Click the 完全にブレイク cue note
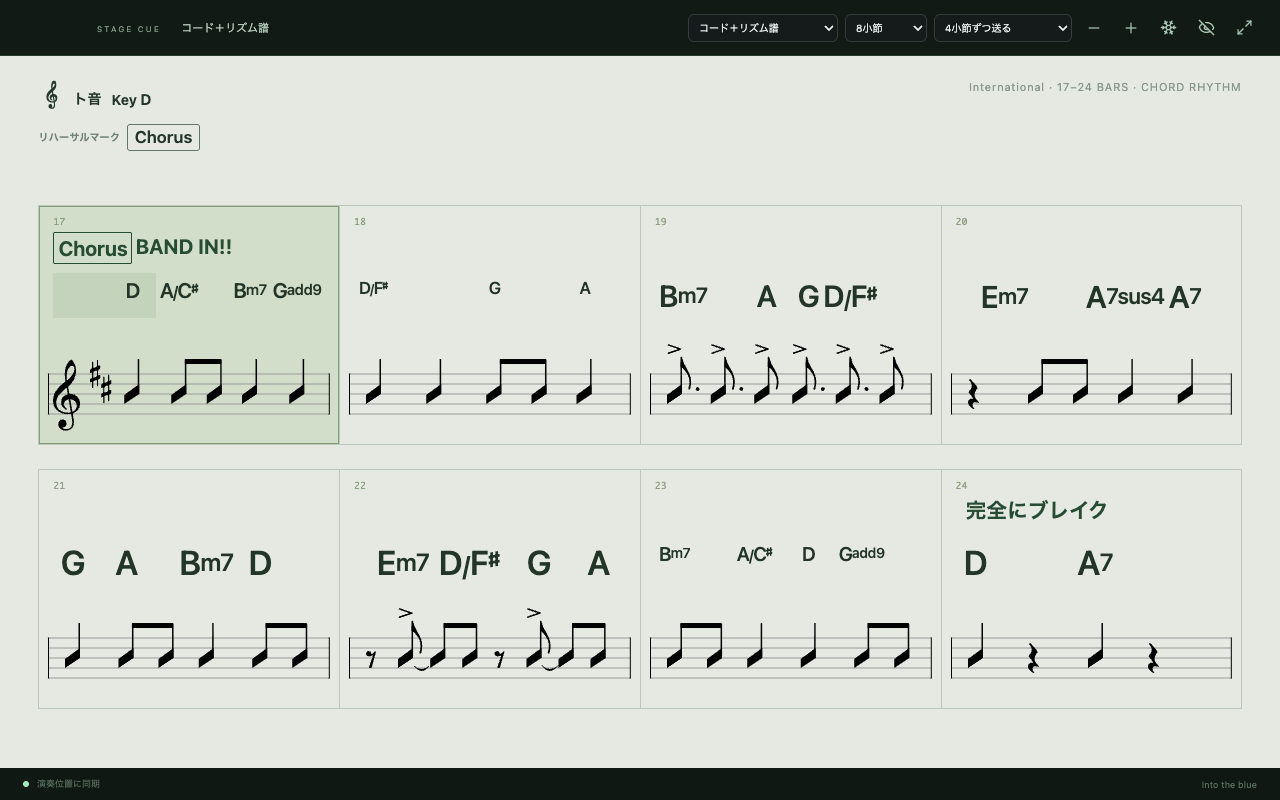Image resolution: width=1280 pixels, height=800 pixels. tap(1037, 510)
